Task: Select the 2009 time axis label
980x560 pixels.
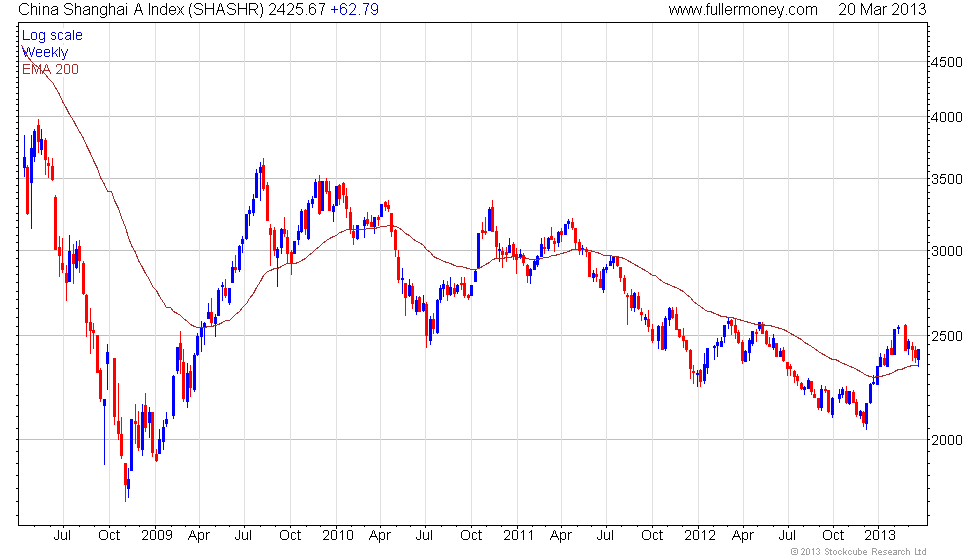Action: coord(156,536)
